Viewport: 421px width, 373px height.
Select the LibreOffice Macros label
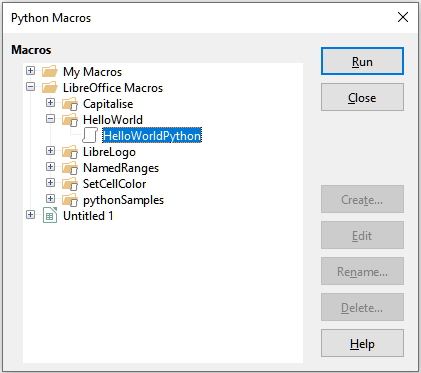click(113, 88)
